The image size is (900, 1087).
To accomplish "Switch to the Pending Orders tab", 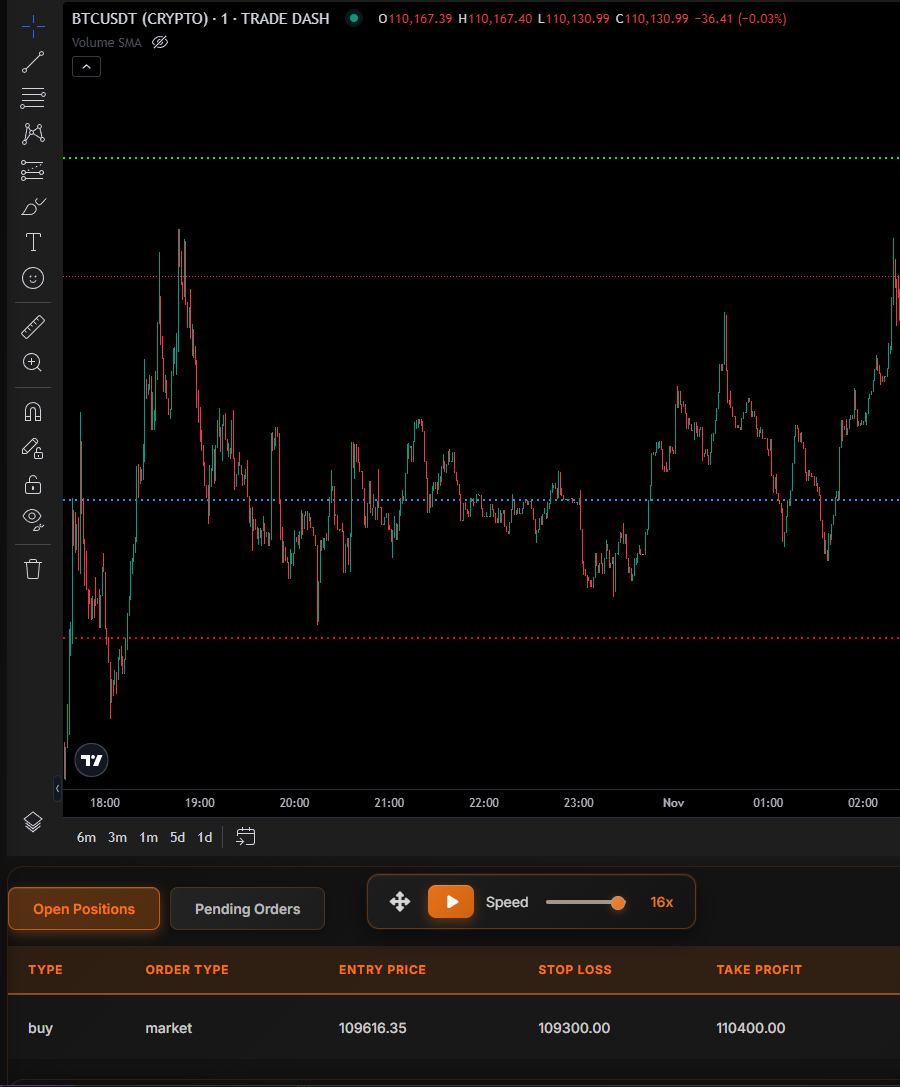I will [248, 909].
